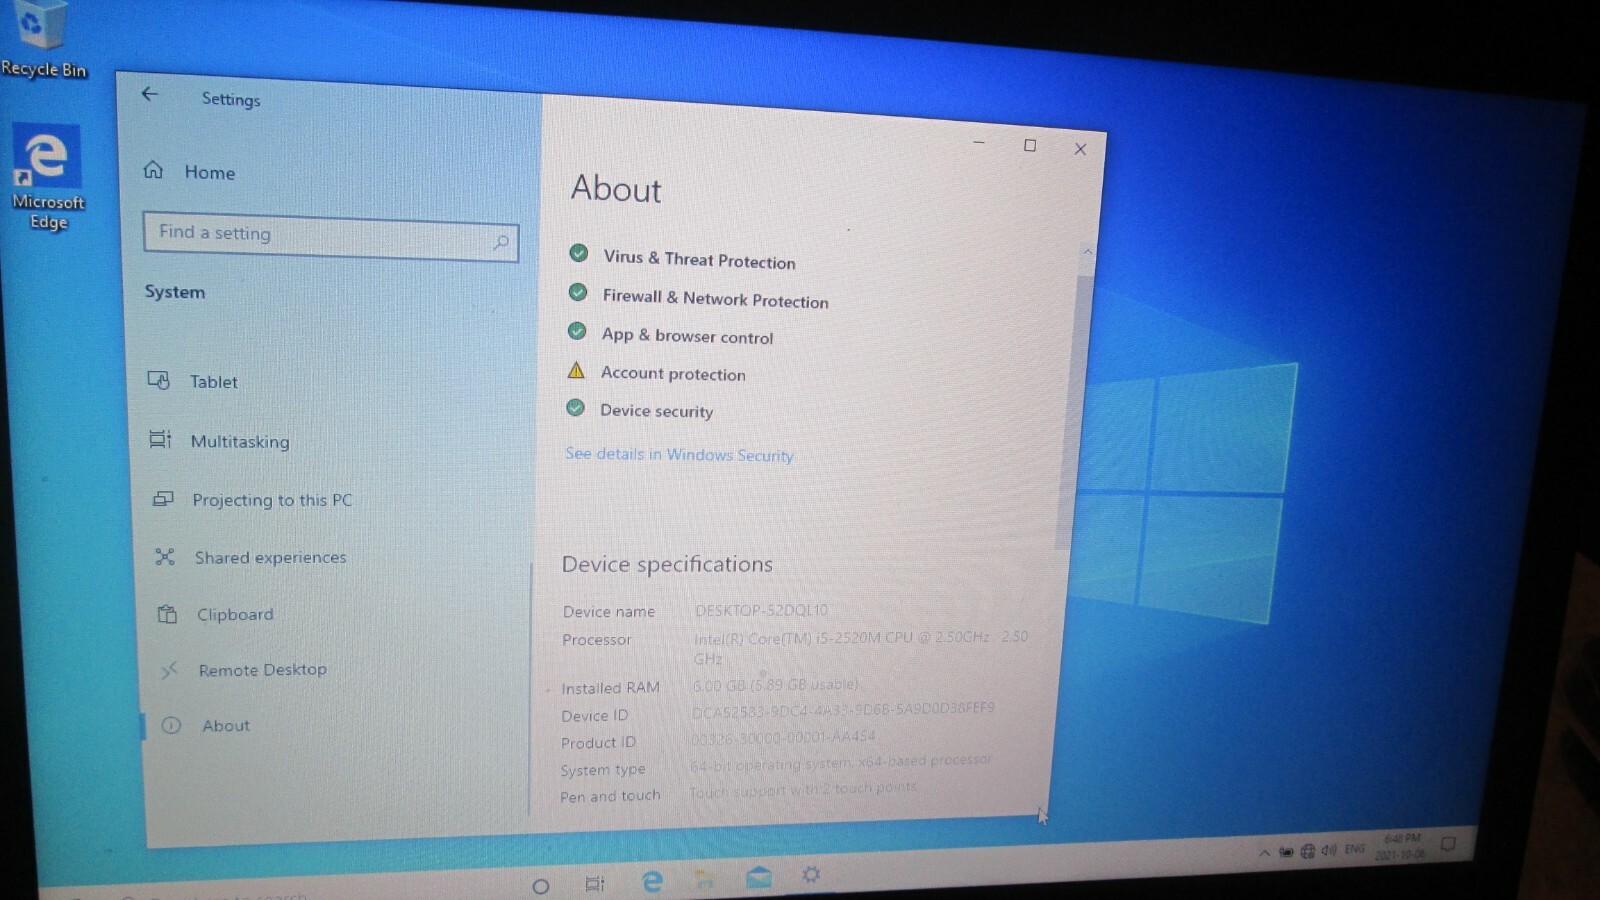The width and height of the screenshot is (1600, 900).
Task: Click the Account protection warning icon
Action: (x=576, y=370)
